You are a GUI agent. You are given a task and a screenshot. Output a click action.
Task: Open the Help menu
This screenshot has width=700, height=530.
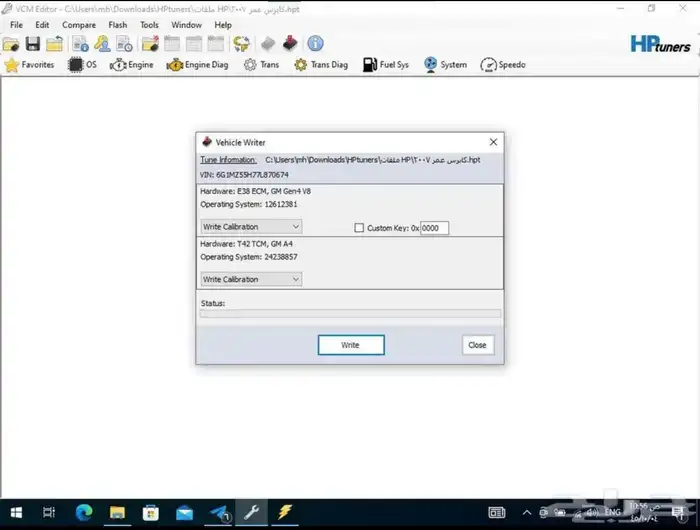coord(223,25)
